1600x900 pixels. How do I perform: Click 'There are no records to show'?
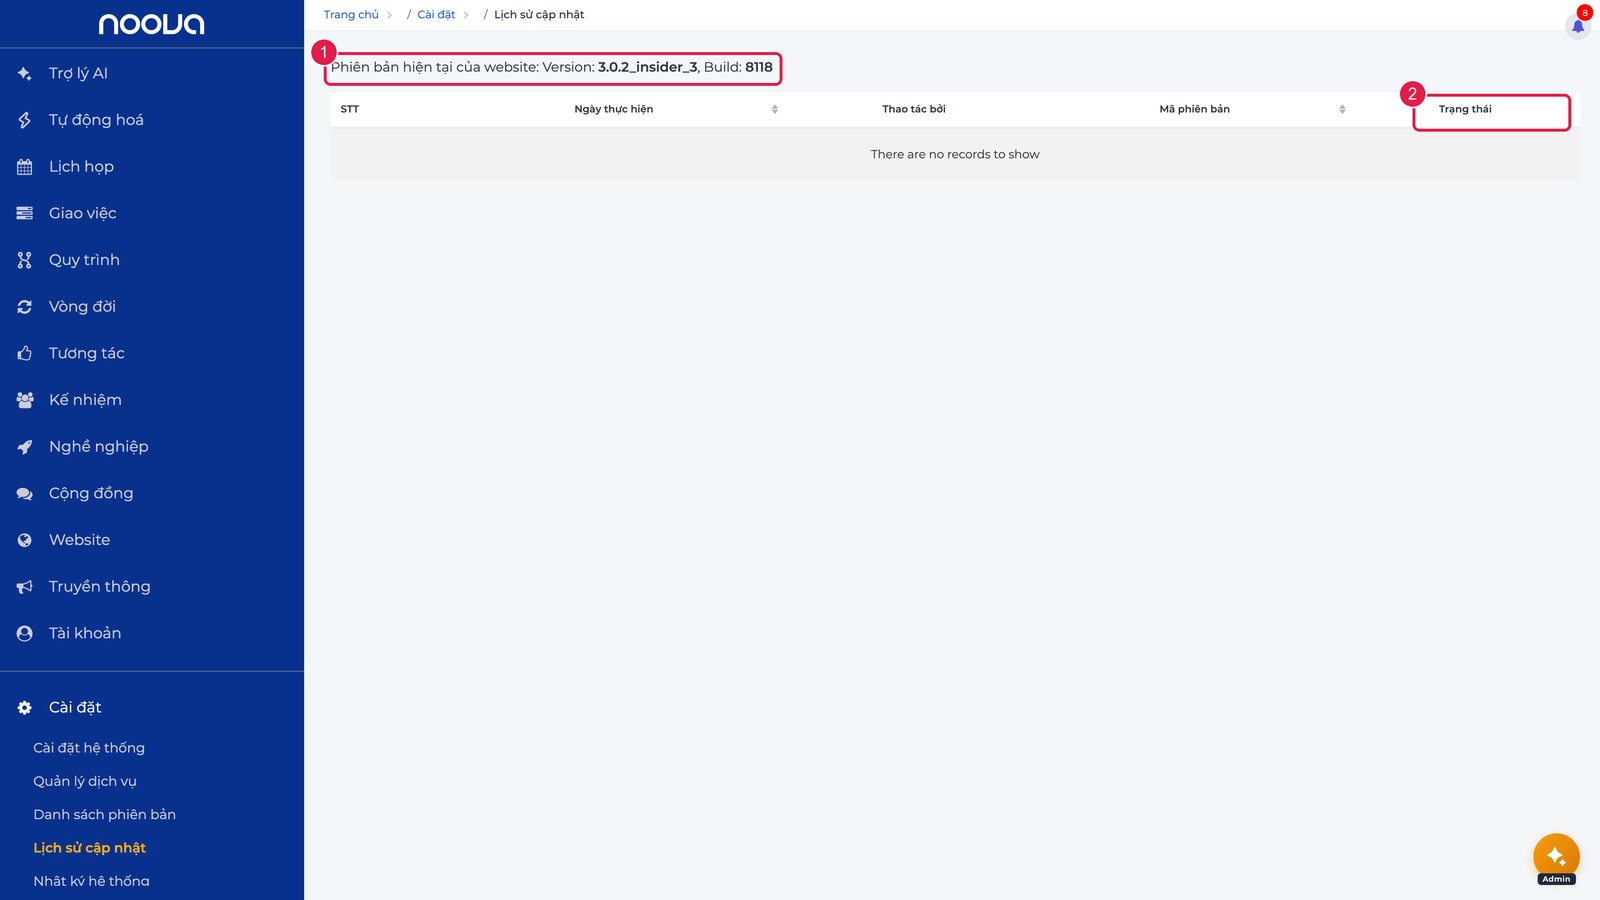[x=955, y=154]
